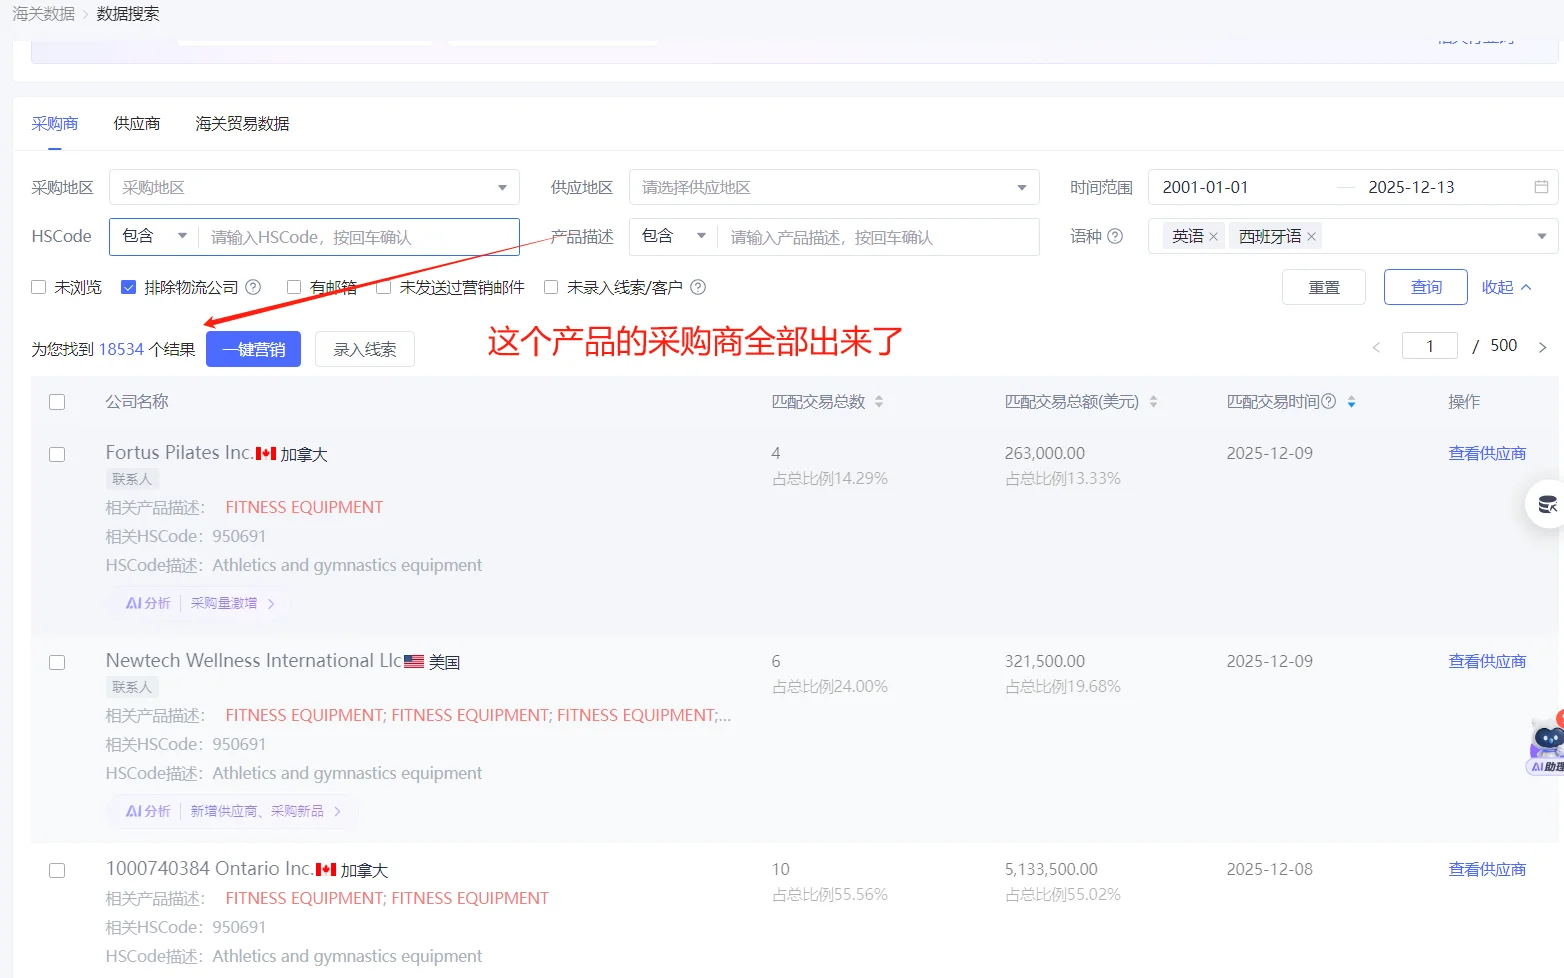This screenshot has width=1564, height=978.
Task: Uncheck the 排除物流公司 checkbox
Action: click(128, 287)
